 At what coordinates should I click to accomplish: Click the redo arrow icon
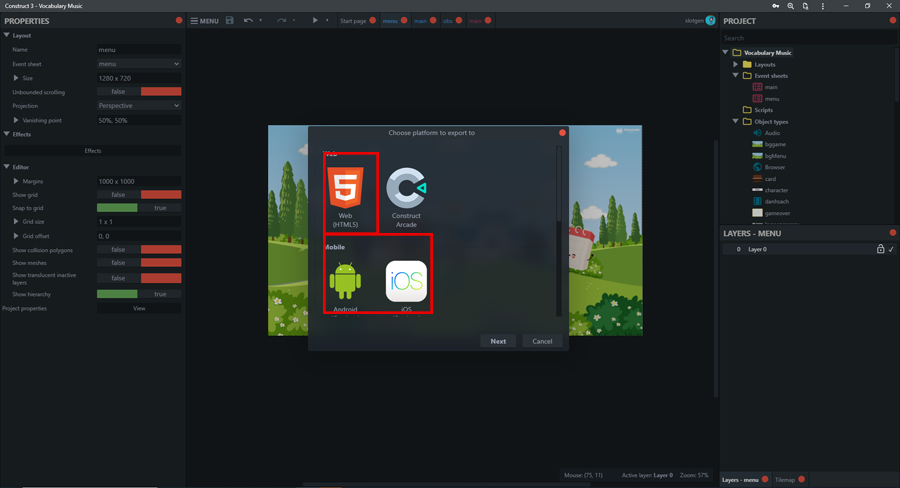pos(281,20)
